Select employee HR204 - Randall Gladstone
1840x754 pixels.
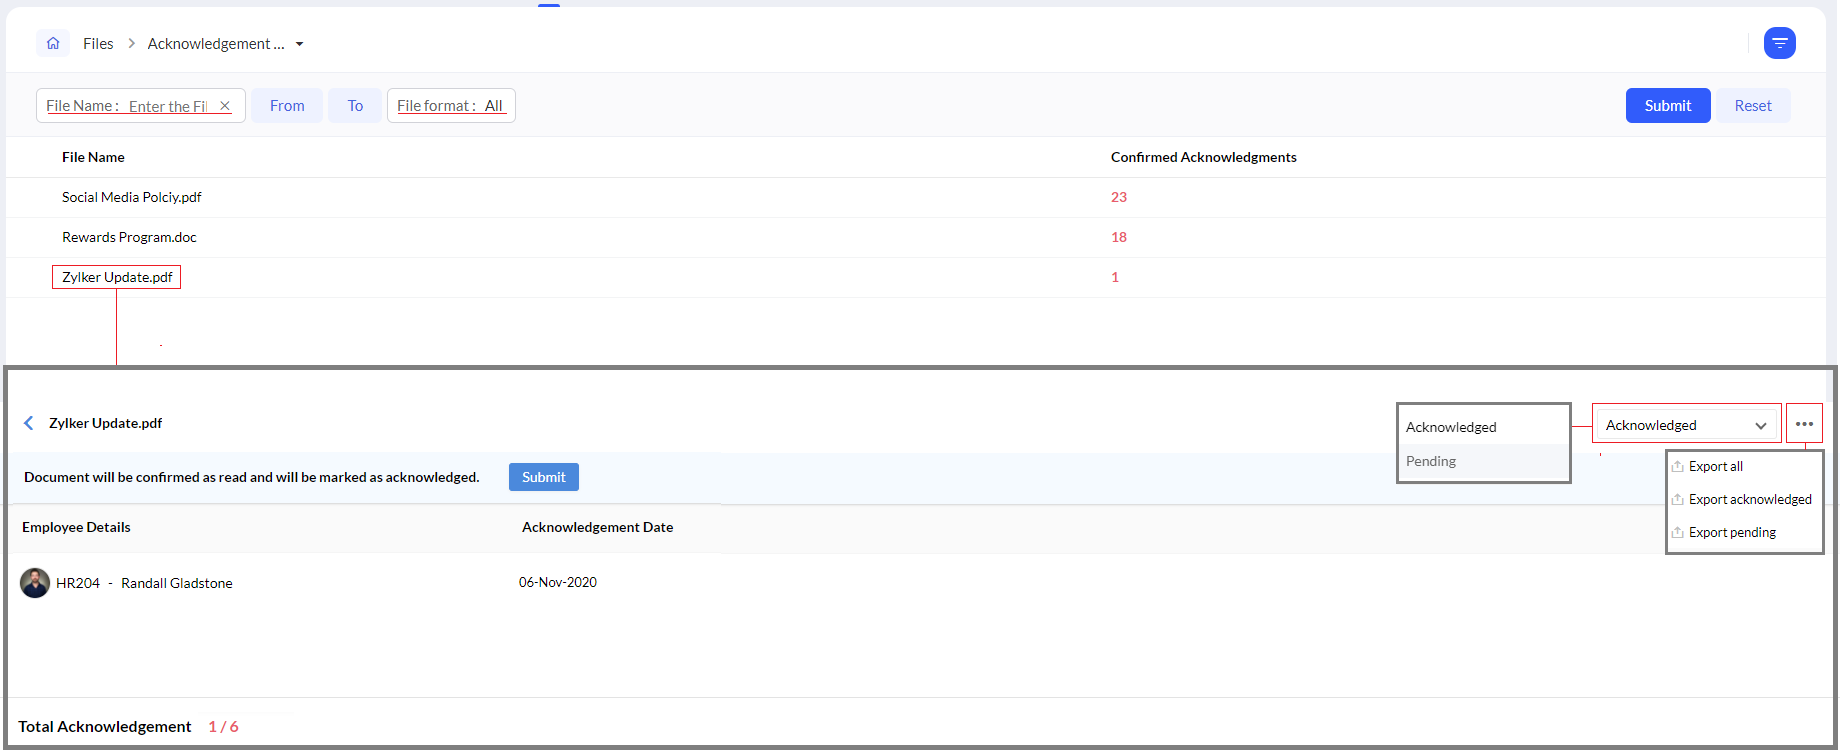coord(144,583)
